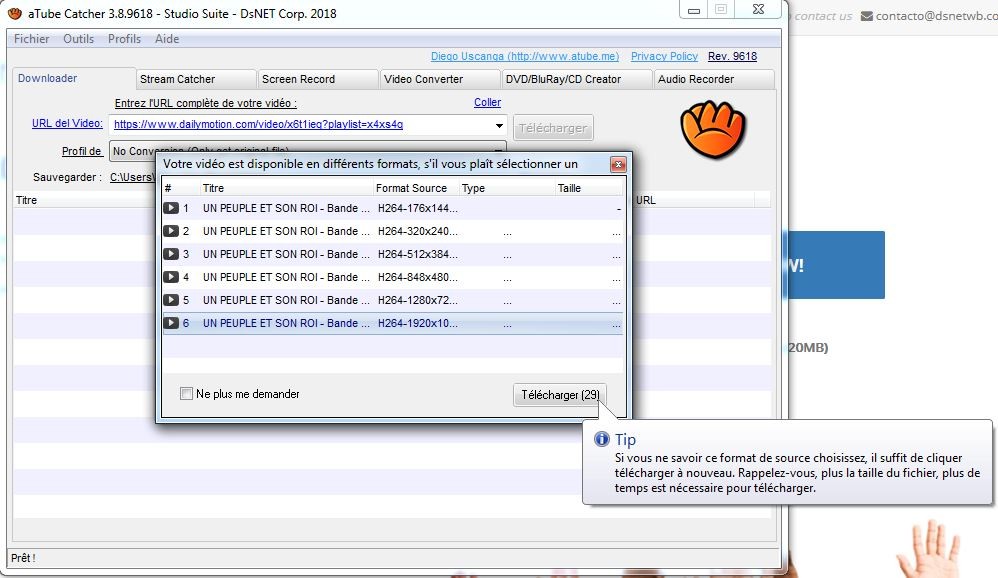Image resolution: width=998 pixels, height=578 pixels.
Task: Click the contact us text in browser window
Action: pos(822,16)
